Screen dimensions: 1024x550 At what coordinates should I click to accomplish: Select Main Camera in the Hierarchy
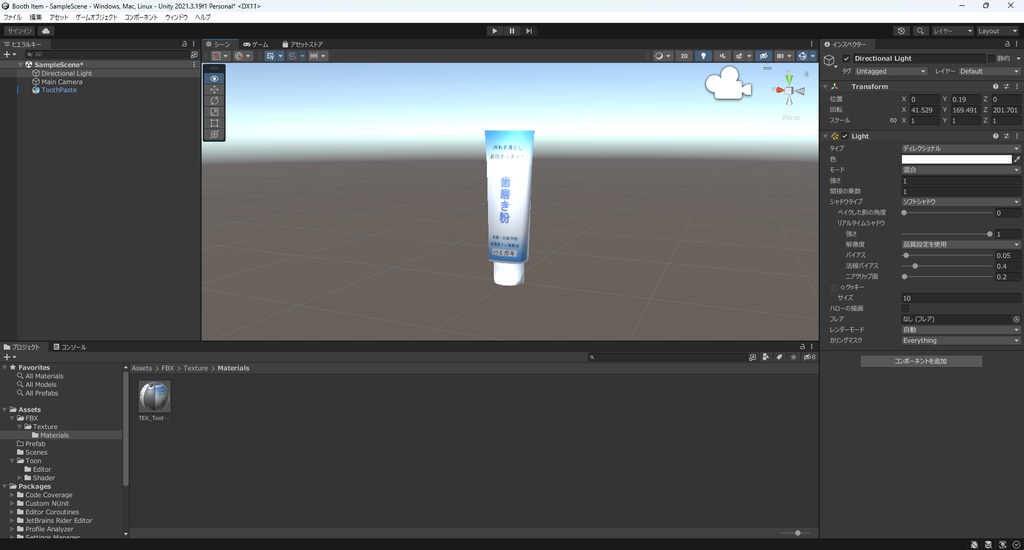62,82
